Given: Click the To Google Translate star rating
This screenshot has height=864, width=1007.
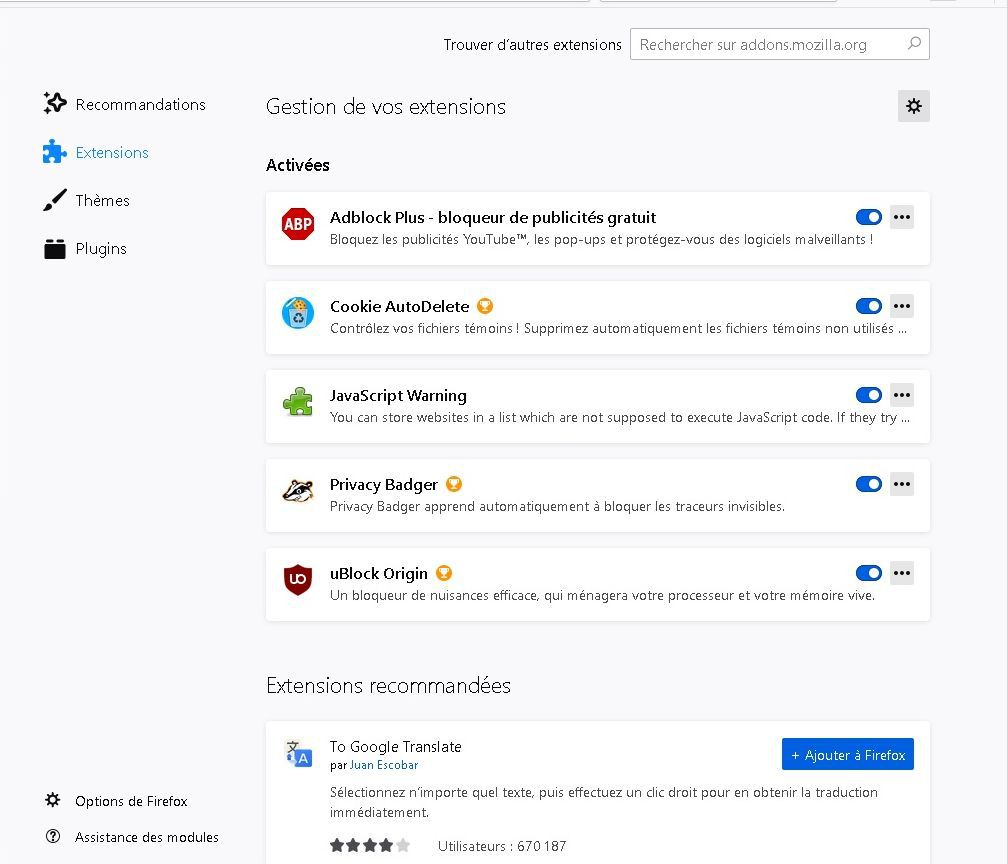Looking at the screenshot, I should (x=370, y=845).
